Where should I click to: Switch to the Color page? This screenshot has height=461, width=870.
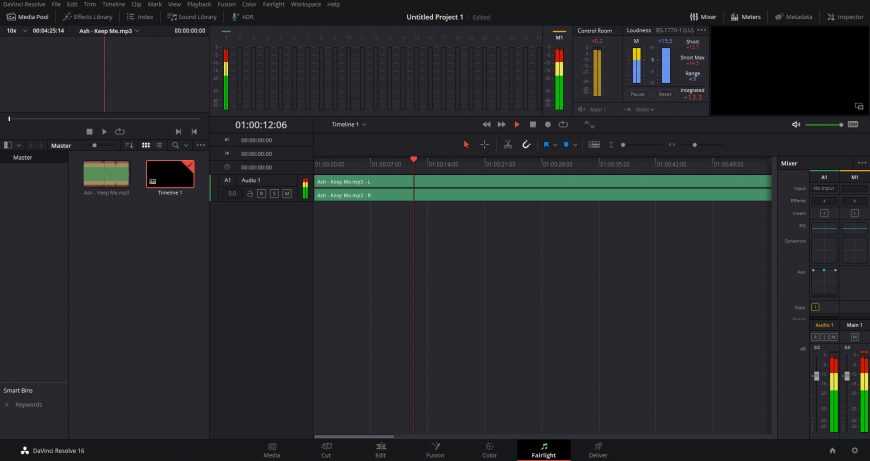[489, 450]
